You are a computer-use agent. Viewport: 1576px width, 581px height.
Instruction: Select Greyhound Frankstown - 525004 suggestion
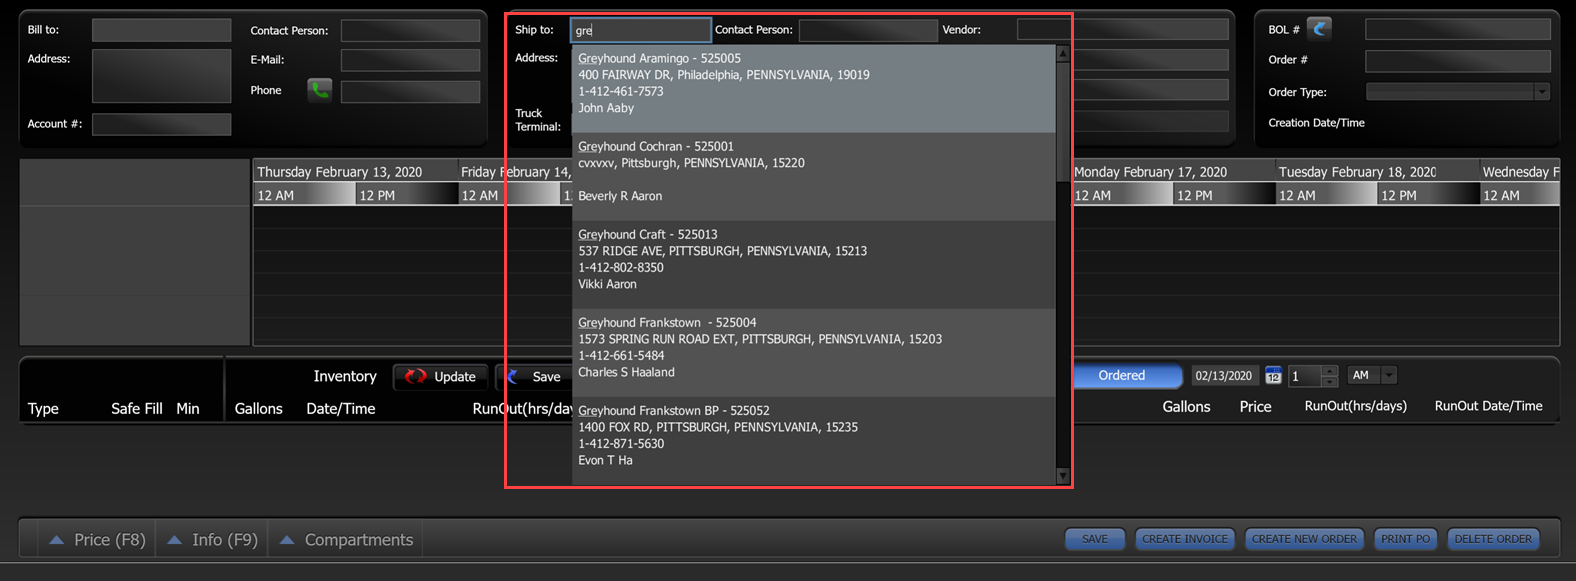pyautogui.click(x=813, y=353)
